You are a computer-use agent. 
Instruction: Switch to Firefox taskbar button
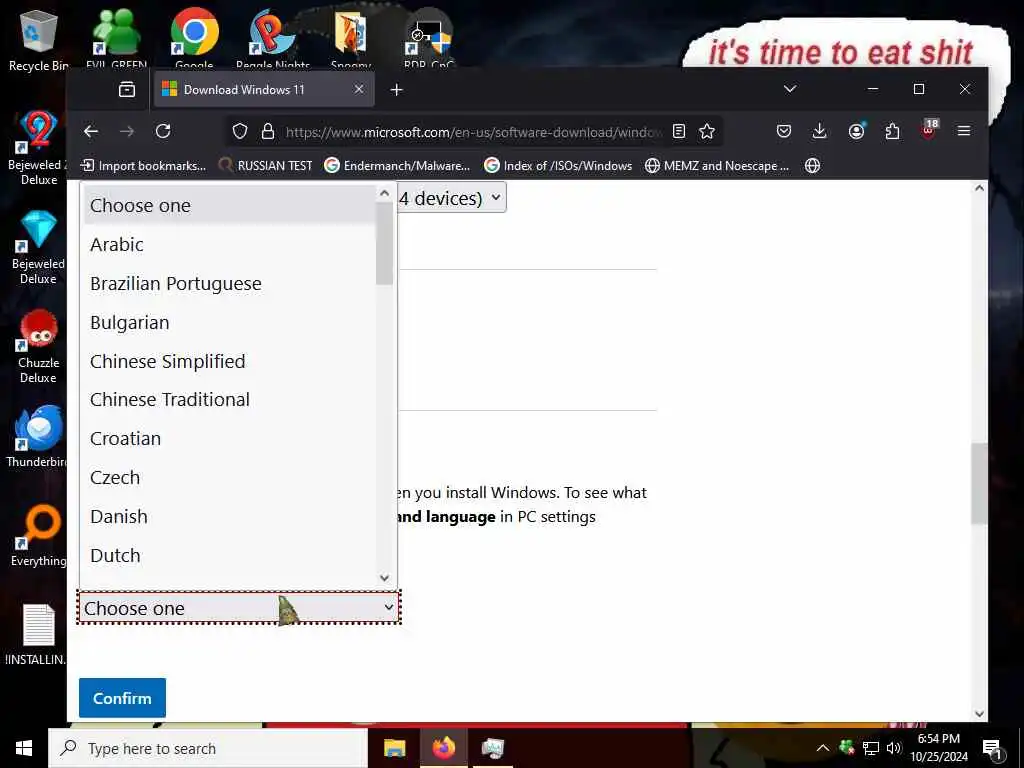[443, 748]
